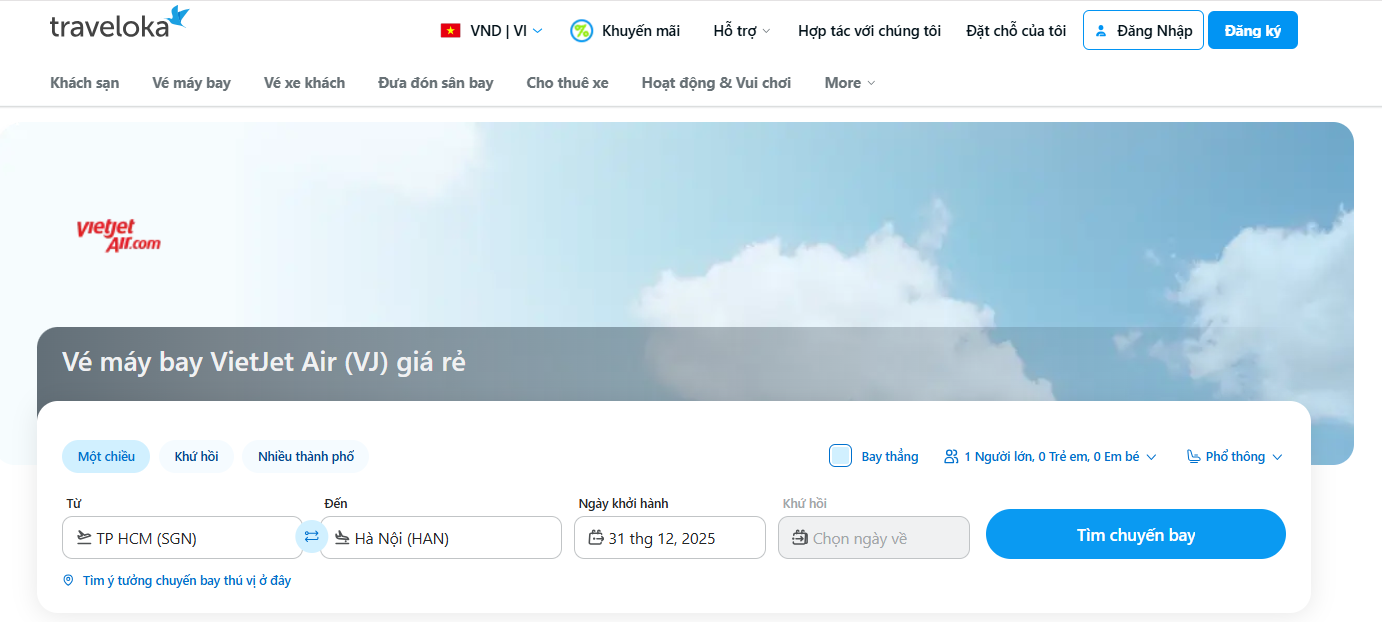Viewport: 1382px width, 622px height.
Task: Open the Vé máy bay tab
Action: click(x=191, y=83)
